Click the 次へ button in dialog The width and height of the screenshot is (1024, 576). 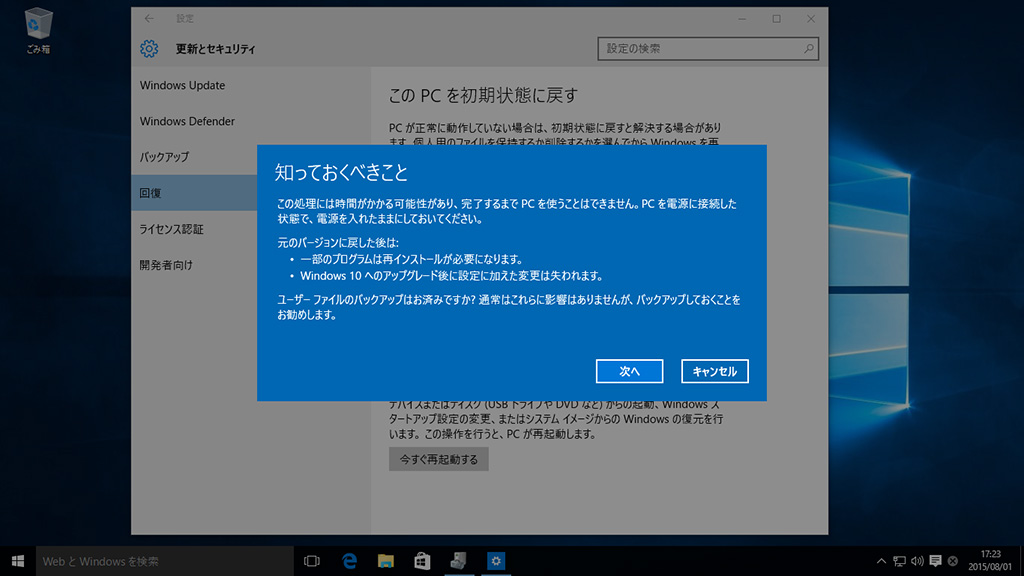(629, 371)
